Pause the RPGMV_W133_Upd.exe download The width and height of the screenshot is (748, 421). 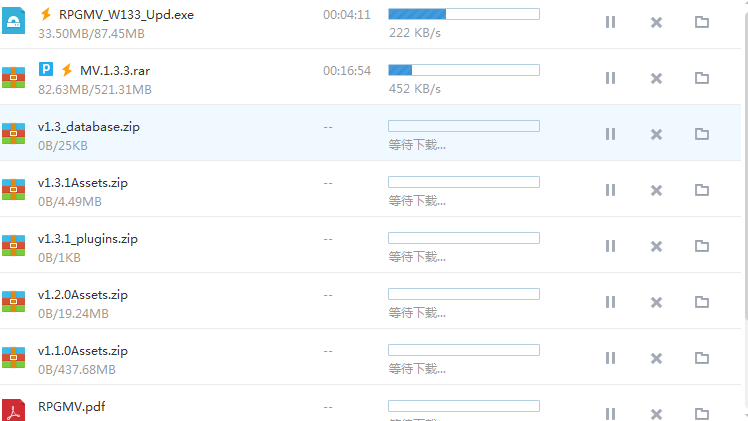(610, 22)
